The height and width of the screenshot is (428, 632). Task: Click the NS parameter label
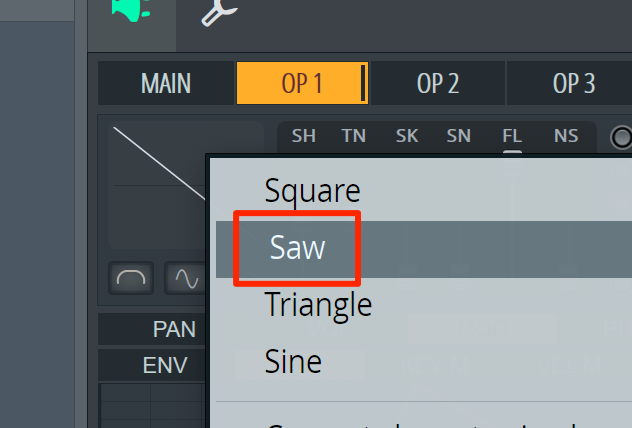(x=566, y=136)
